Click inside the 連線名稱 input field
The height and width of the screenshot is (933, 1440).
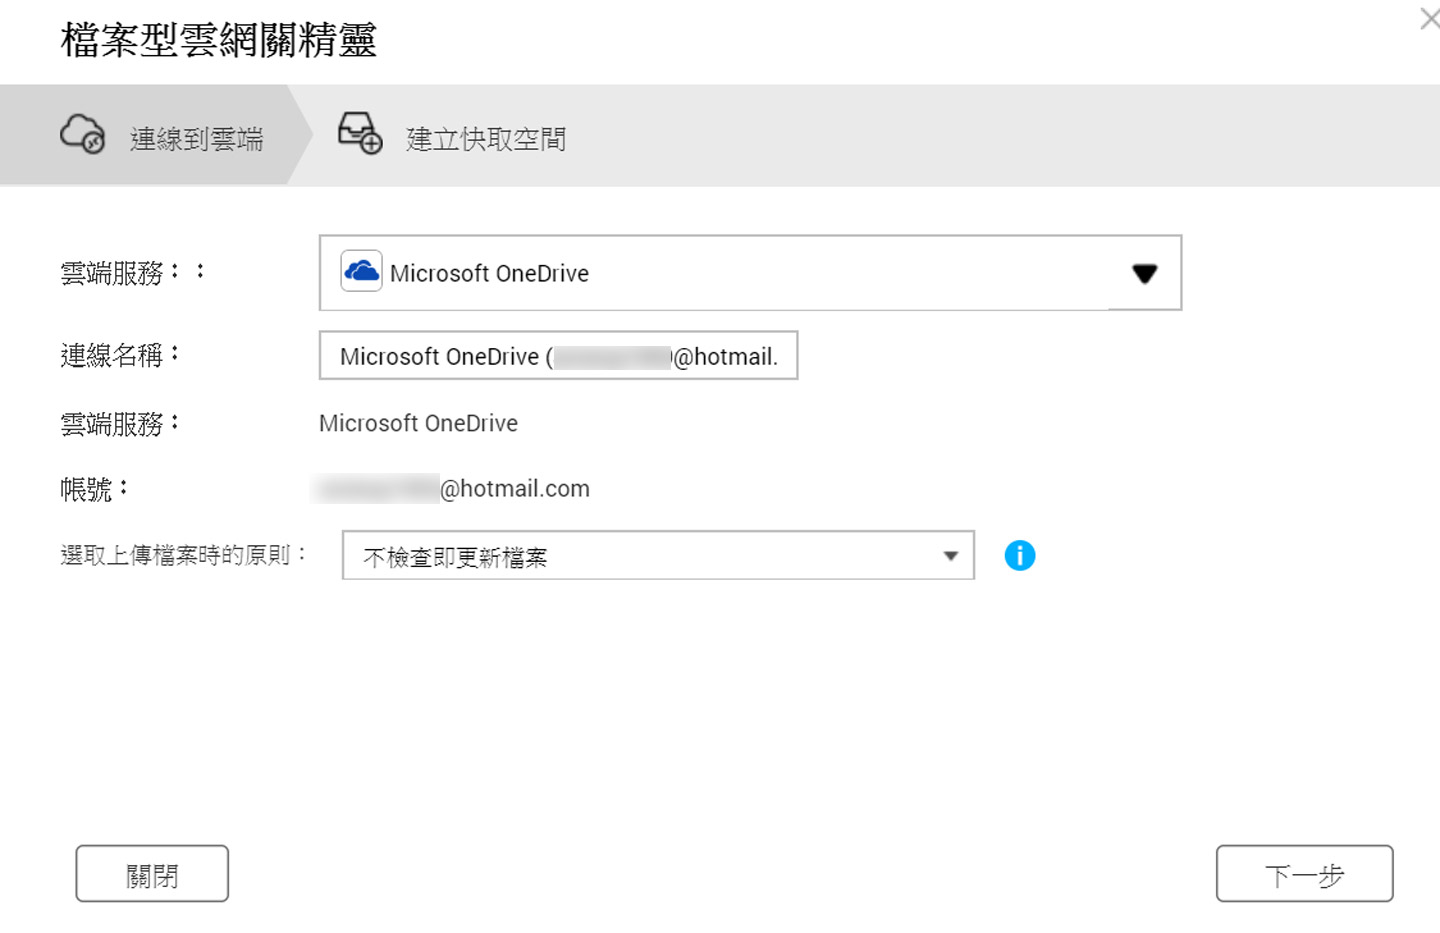pyautogui.click(x=558, y=356)
